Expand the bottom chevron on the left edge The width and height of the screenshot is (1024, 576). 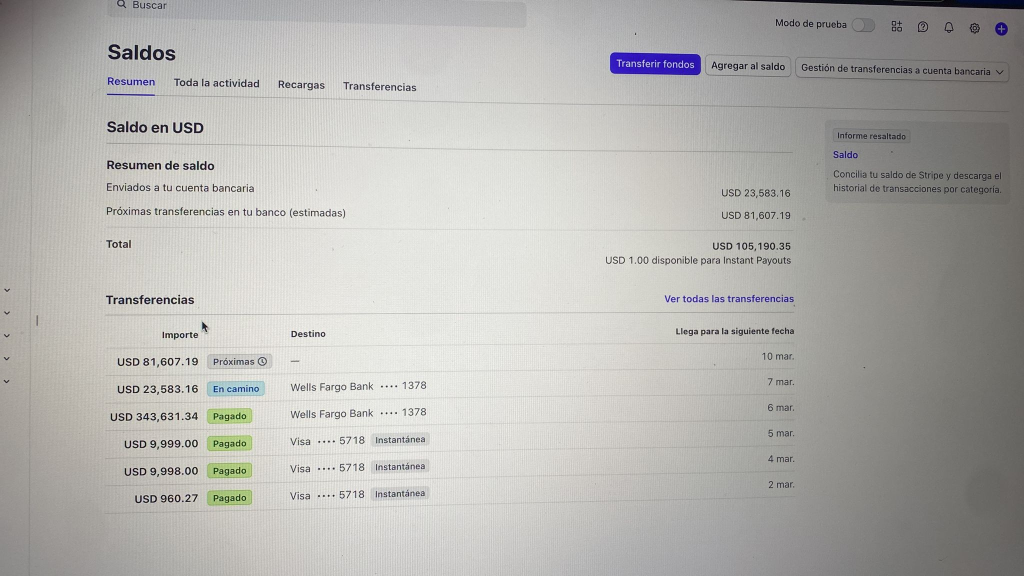click(8, 381)
